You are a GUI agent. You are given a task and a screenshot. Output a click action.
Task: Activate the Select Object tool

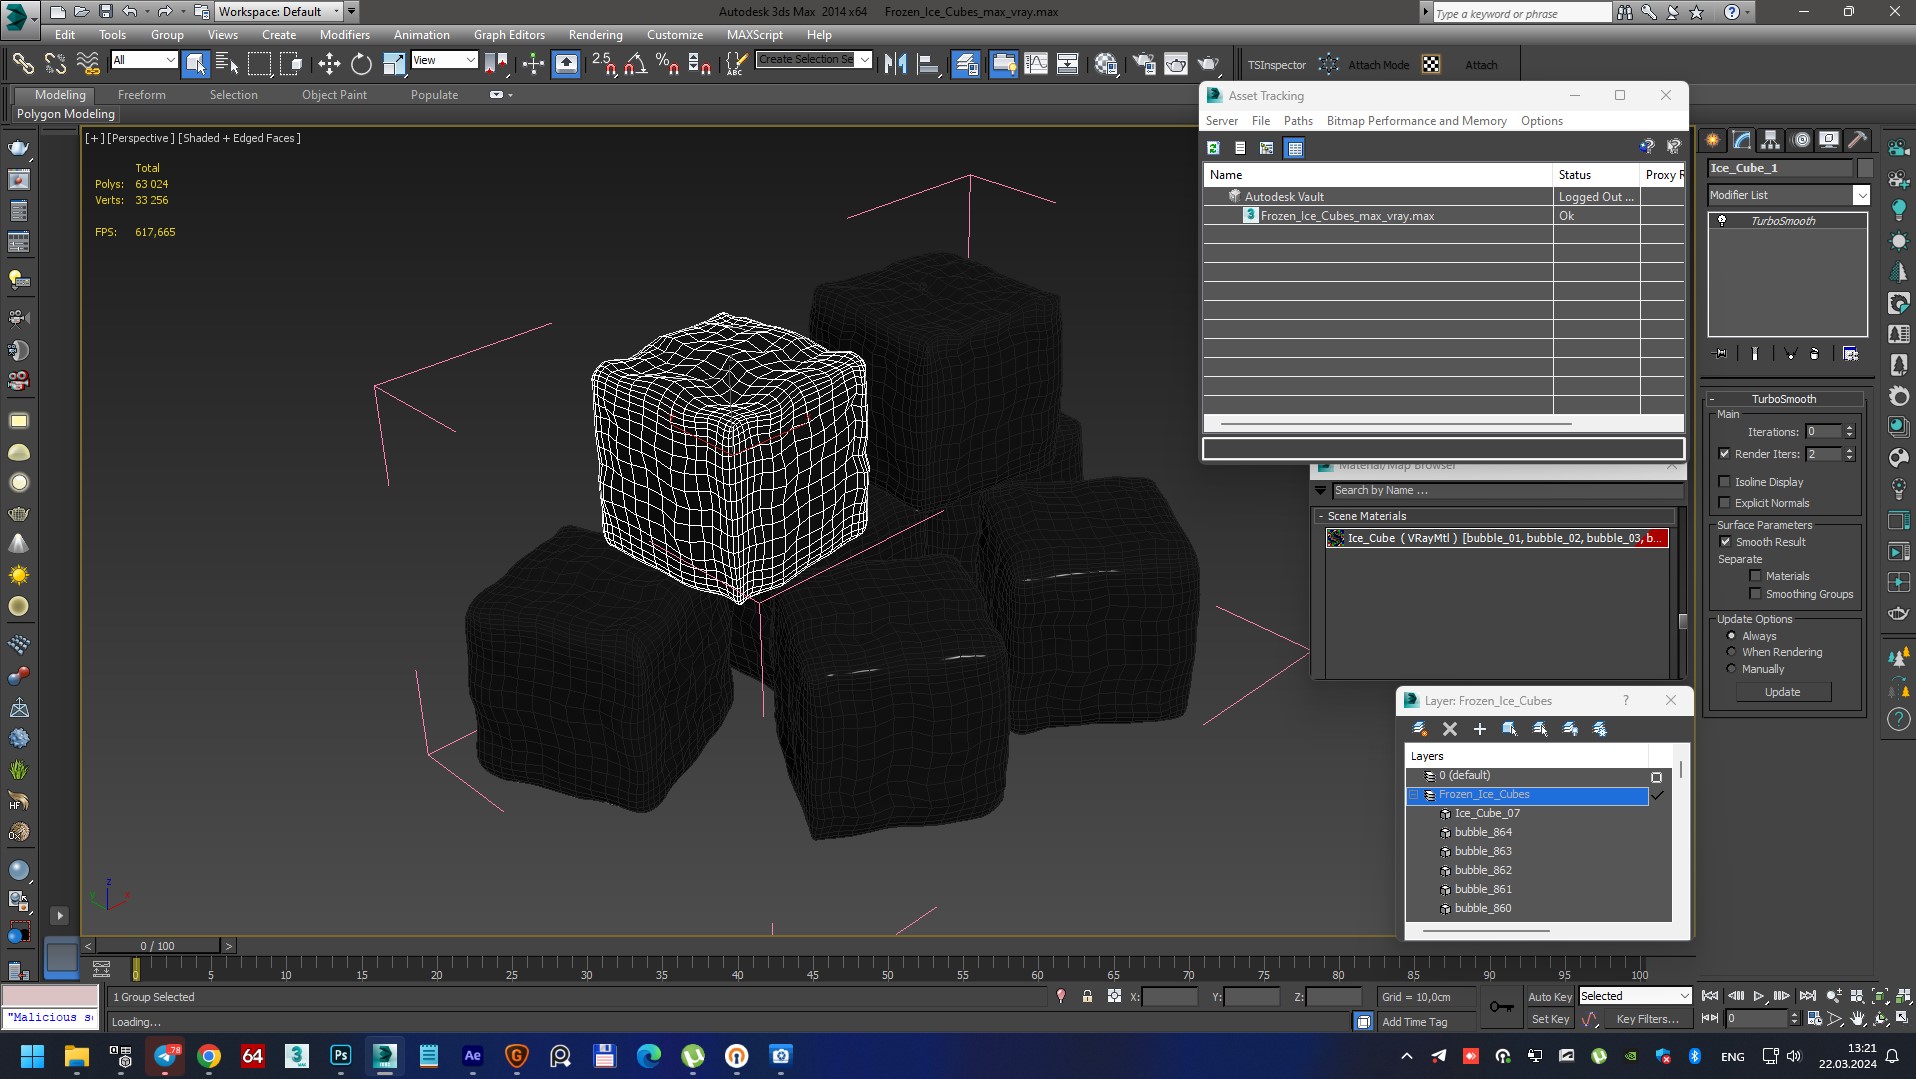coord(195,64)
